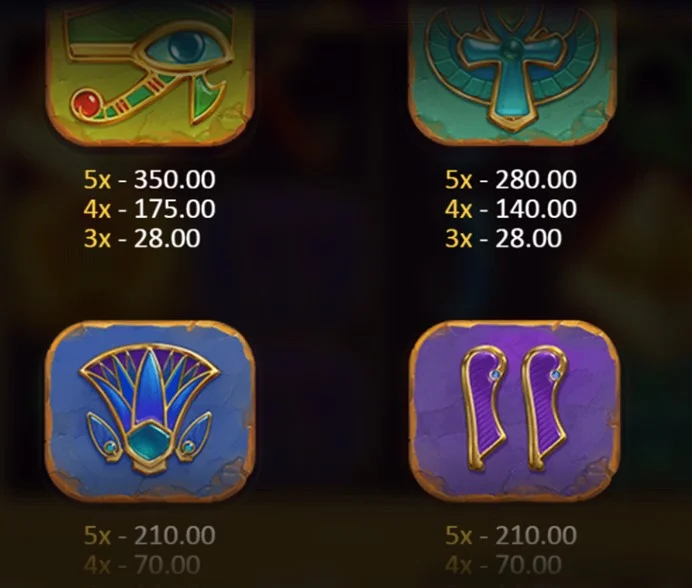Select the purple feathers symbol

click(x=514, y=411)
